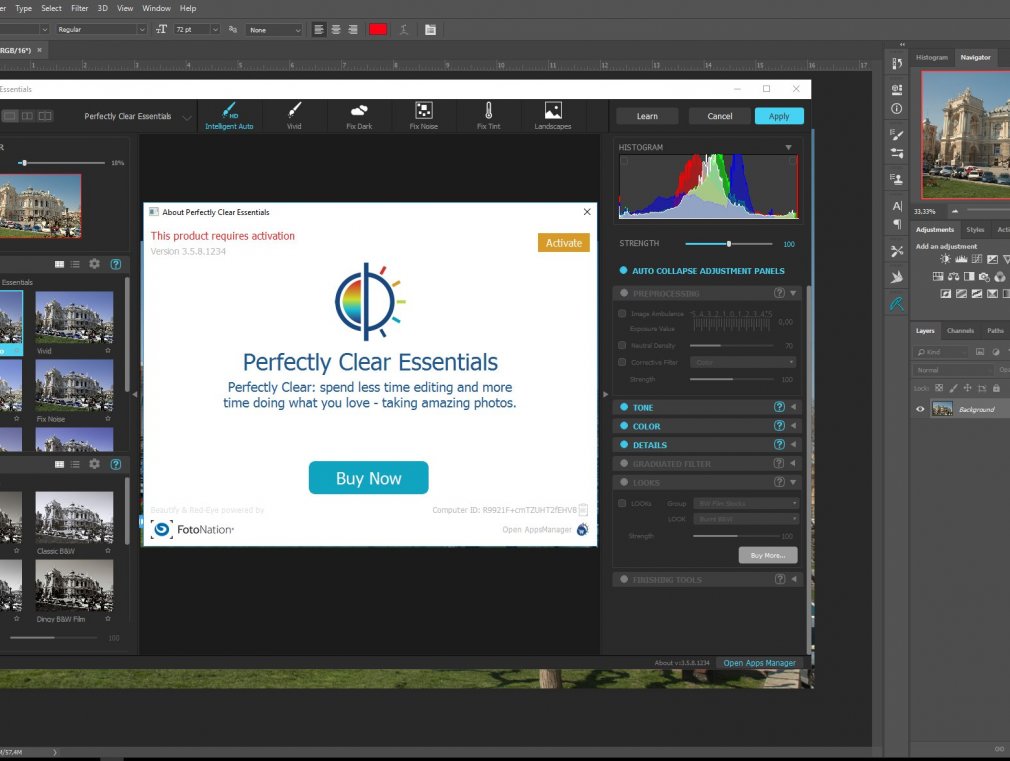
Task: Switch upper presets panel to list view
Action: [75, 264]
